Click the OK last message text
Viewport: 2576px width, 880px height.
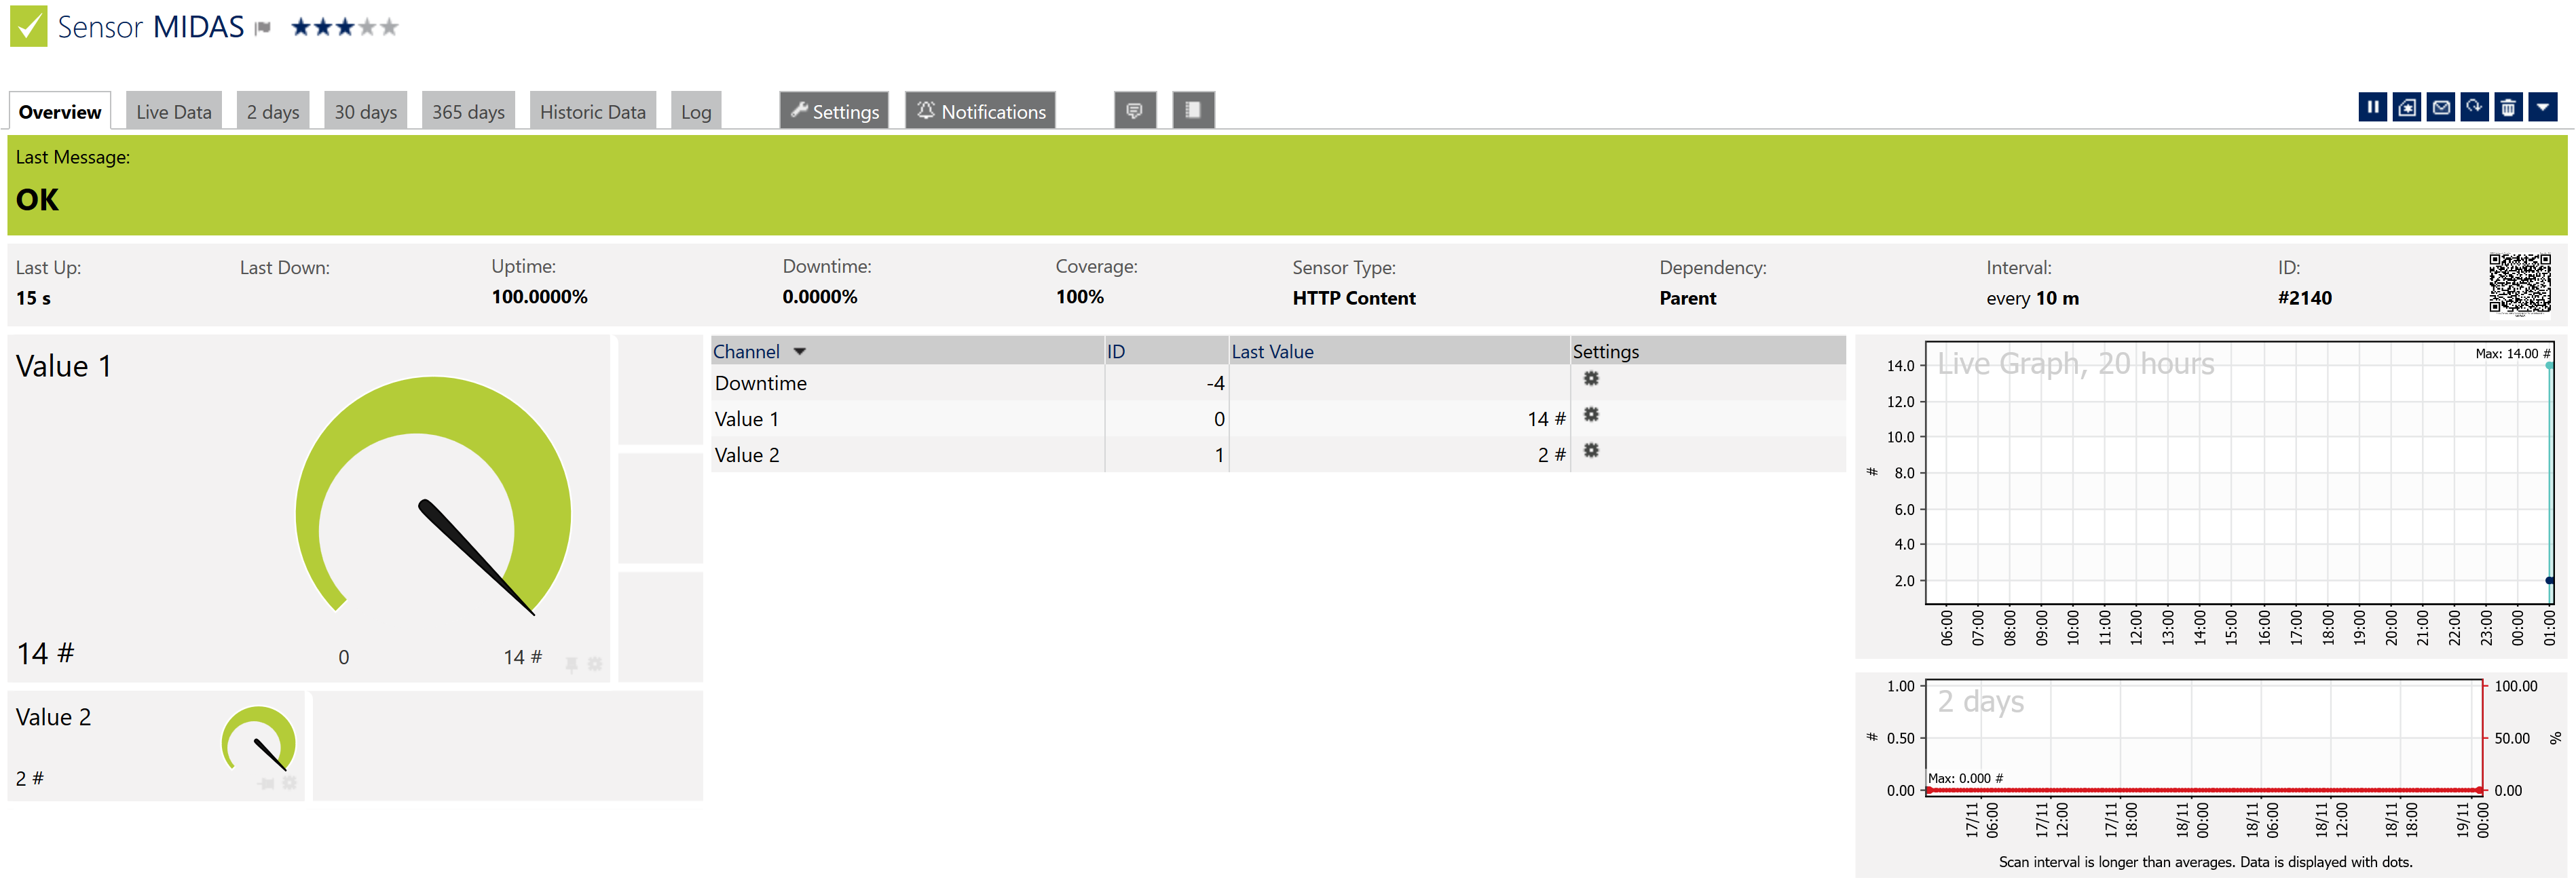click(x=37, y=200)
